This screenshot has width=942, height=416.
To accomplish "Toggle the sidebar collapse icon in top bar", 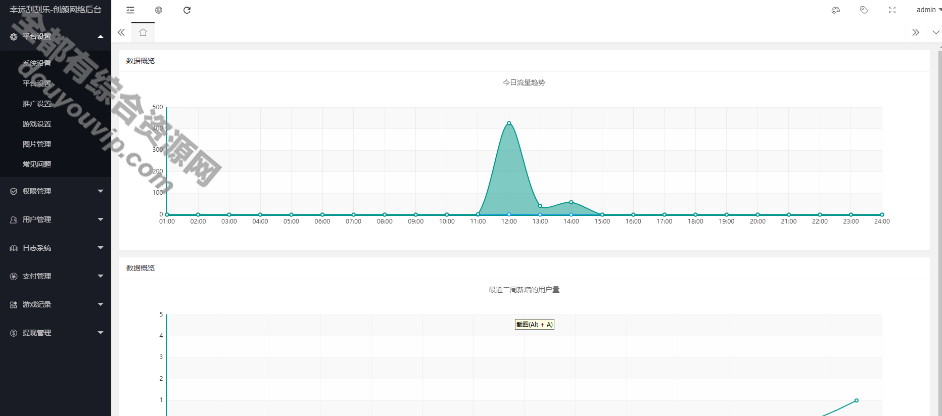I will point(130,10).
